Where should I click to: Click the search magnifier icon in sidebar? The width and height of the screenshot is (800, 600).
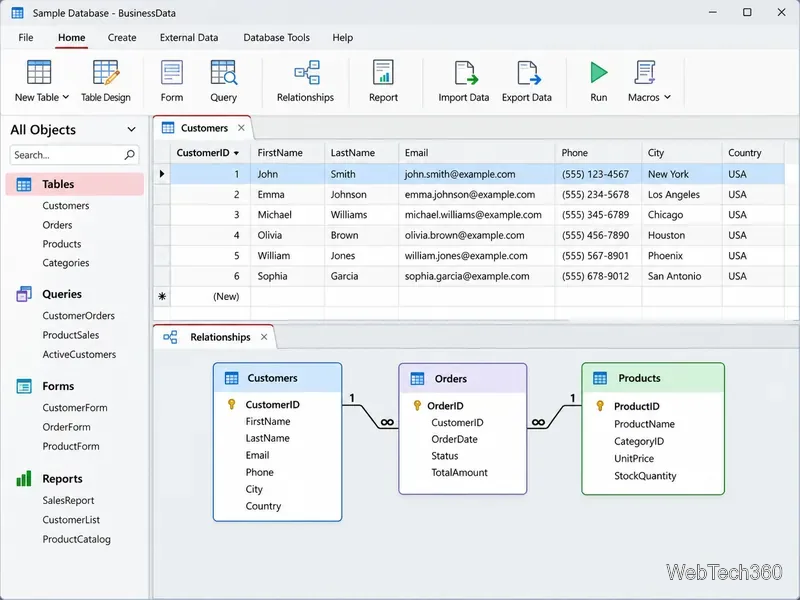click(130, 155)
